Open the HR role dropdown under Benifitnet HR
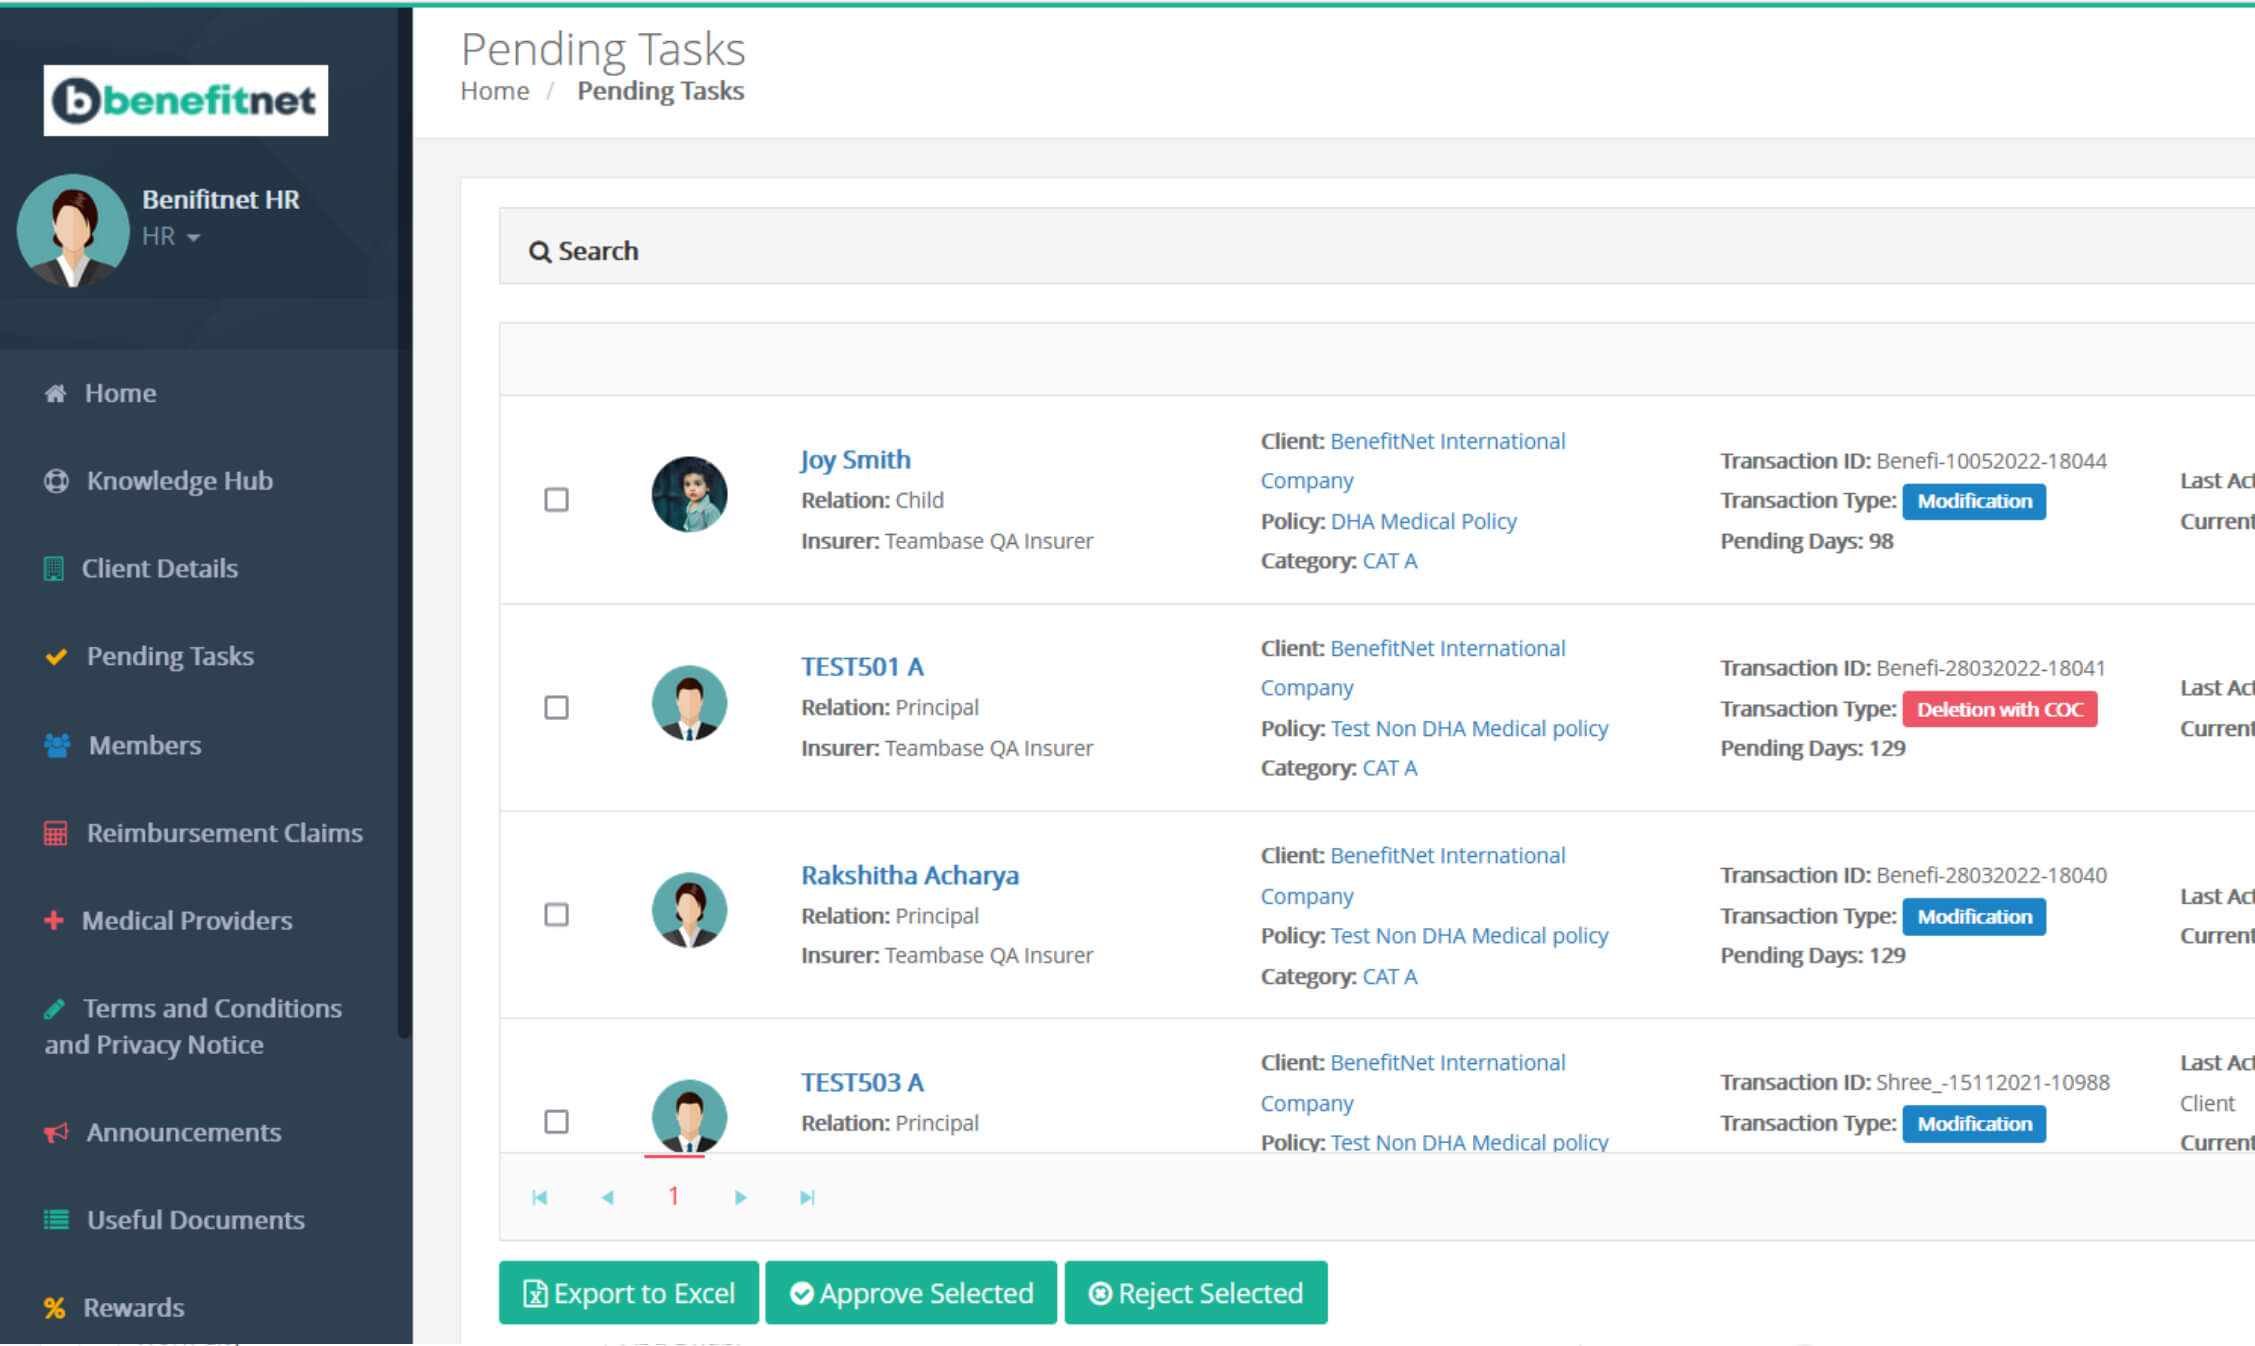This screenshot has width=2255, height=1346. (x=171, y=237)
